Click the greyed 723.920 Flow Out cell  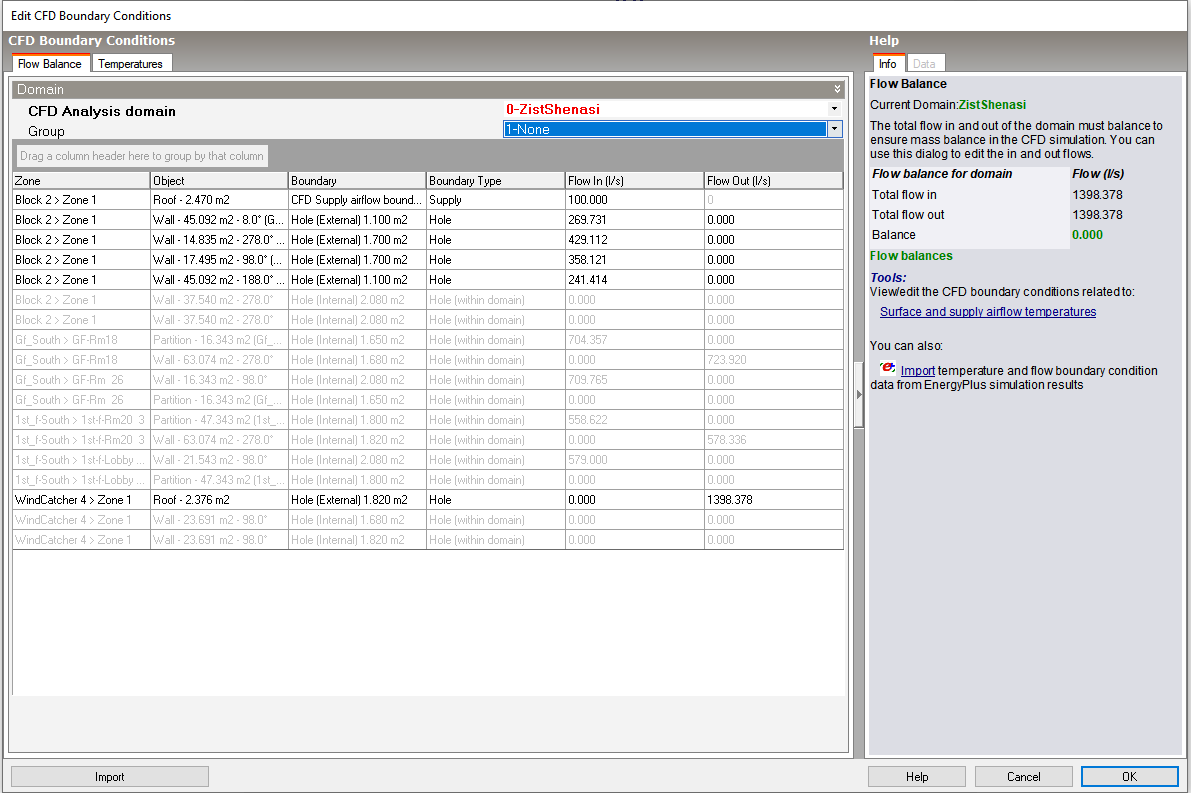[773, 359]
